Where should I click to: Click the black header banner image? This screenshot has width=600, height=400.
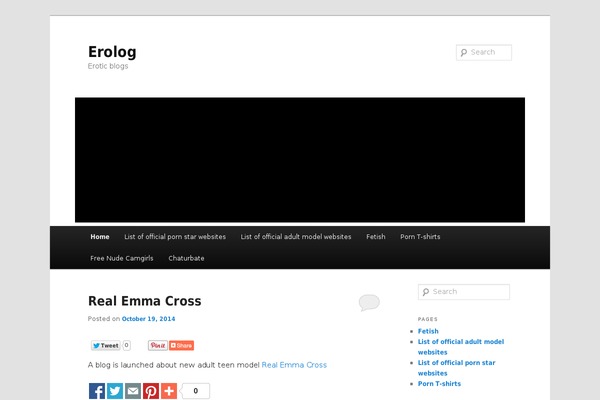tap(300, 160)
